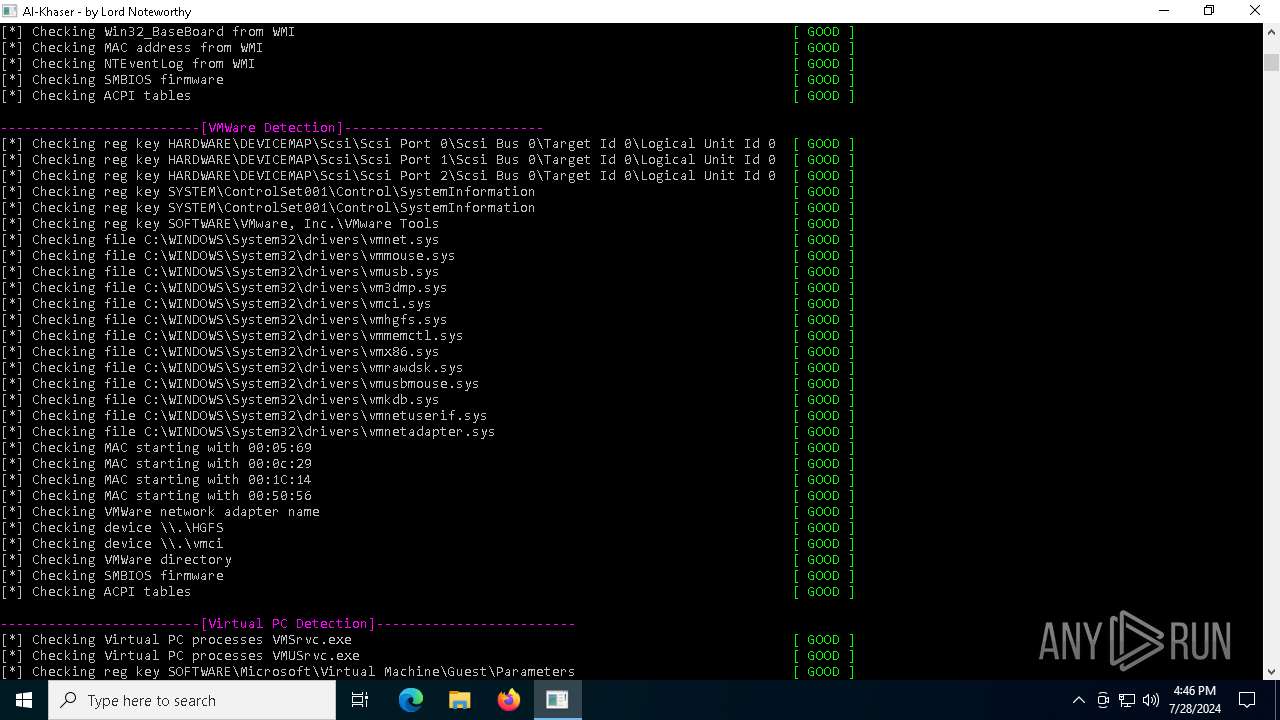The image size is (1280, 720).
Task: Launch Microsoft Edge from the taskbar
Action: 411,700
